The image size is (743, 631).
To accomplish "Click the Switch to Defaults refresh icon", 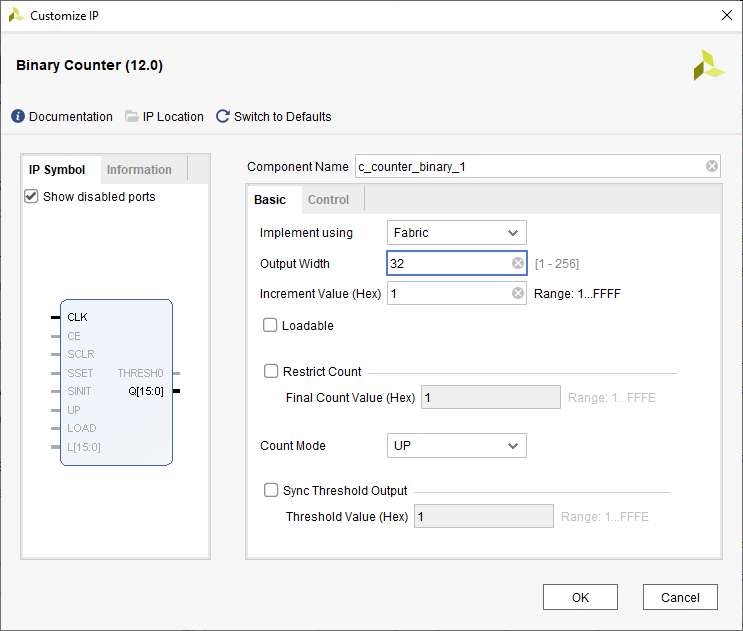I will point(223,117).
